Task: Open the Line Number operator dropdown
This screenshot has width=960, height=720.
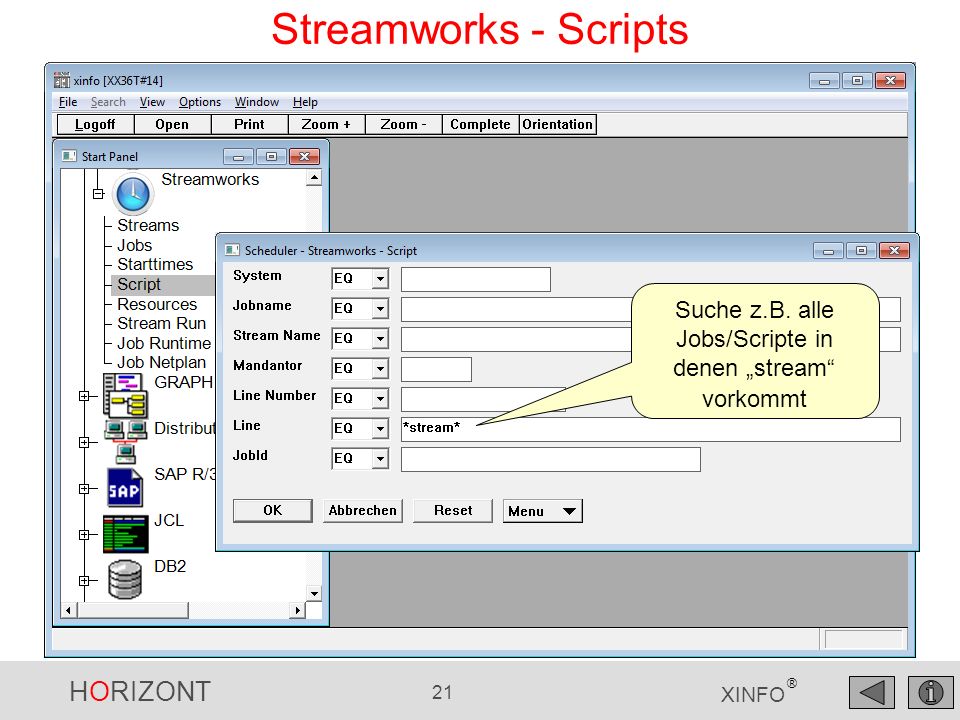Action: 380,399
